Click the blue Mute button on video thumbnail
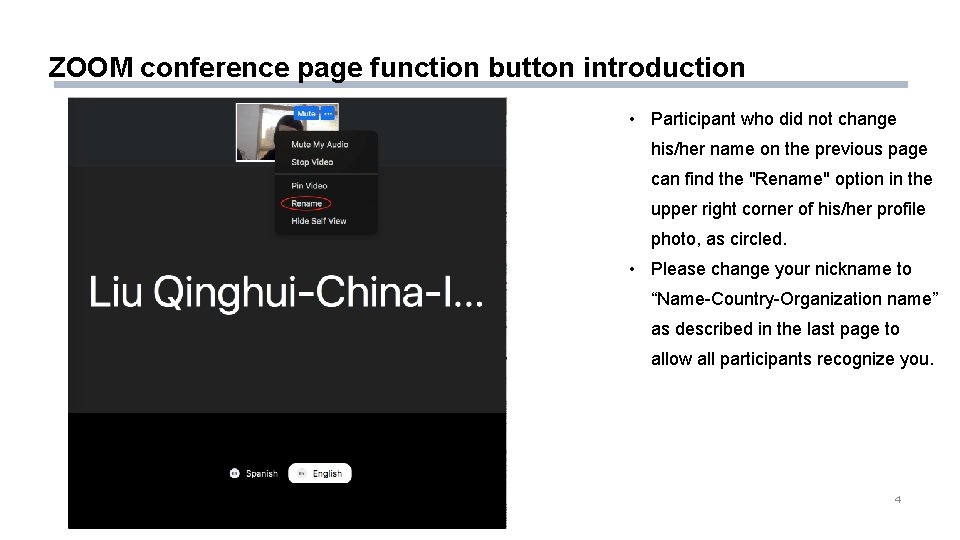Screen dimensions: 960x540 click(306, 113)
